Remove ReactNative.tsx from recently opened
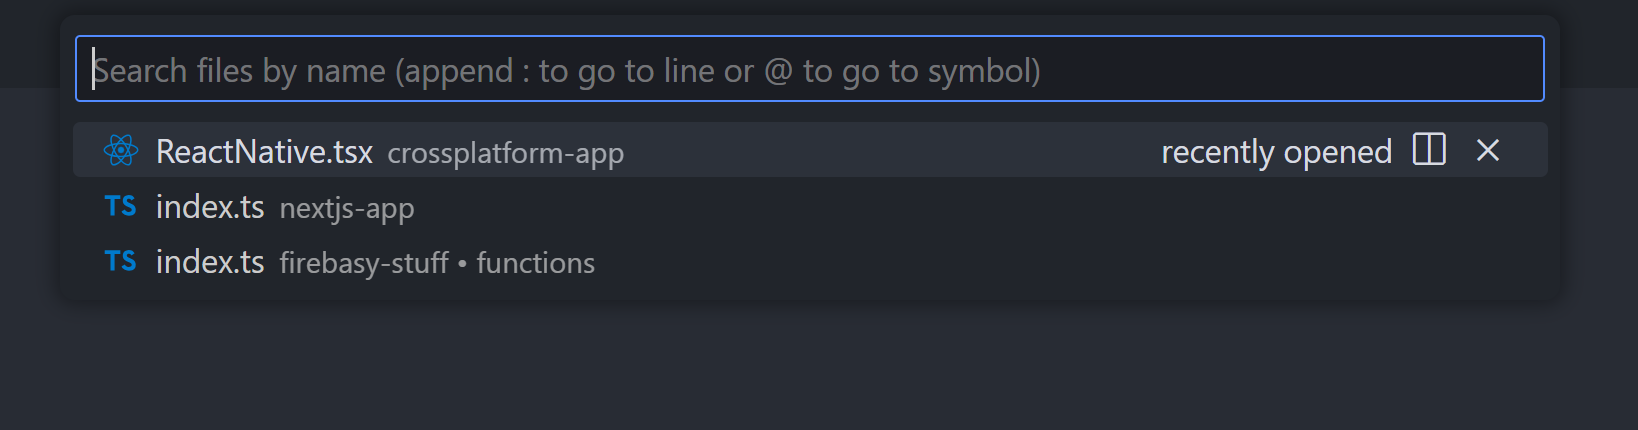Image resolution: width=1638 pixels, height=430 pixels. (x=1488, y=150)
